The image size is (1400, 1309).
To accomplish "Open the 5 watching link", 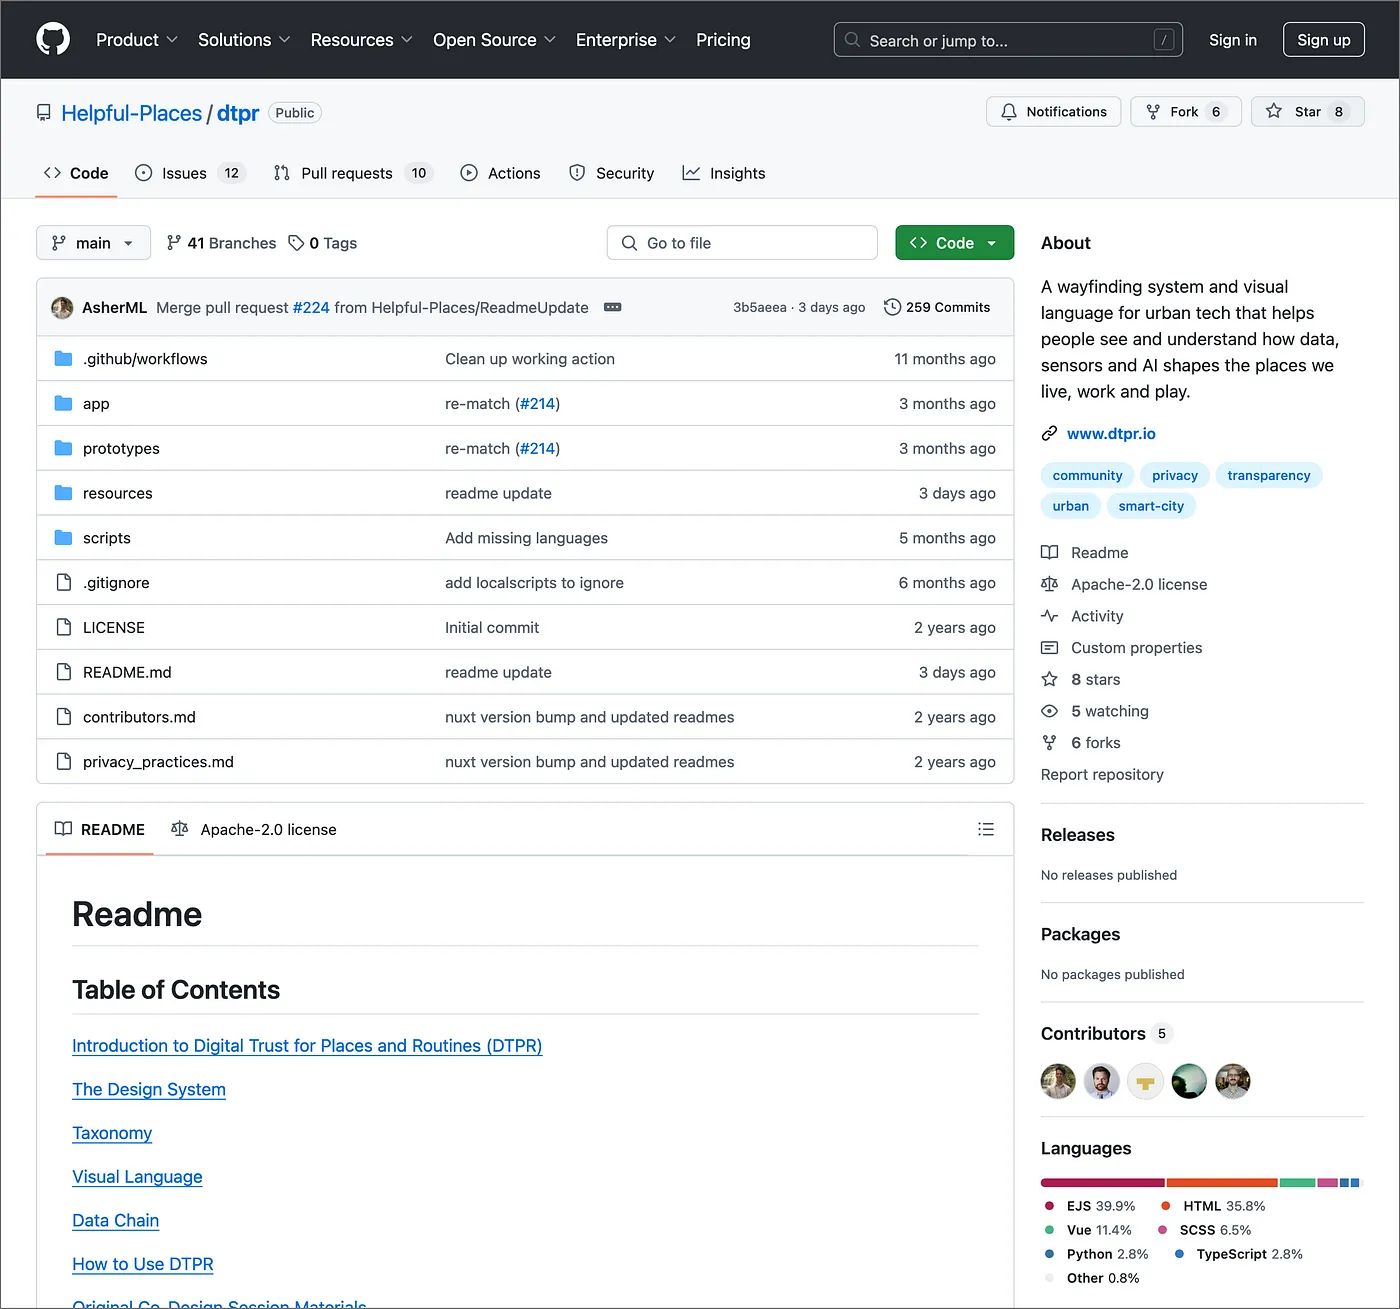I will point(1110,711).
